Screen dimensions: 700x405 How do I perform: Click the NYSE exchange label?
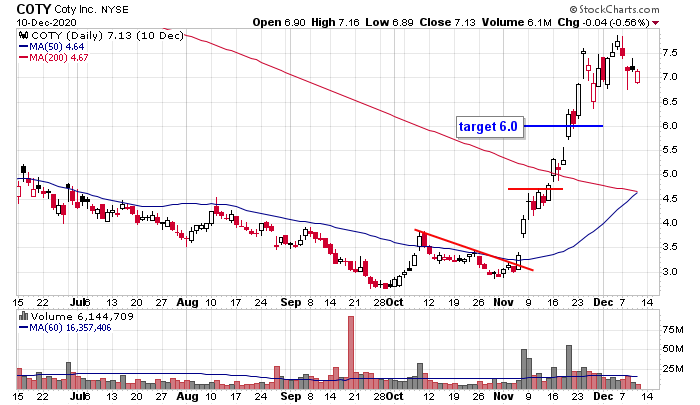tap(115, 9)
